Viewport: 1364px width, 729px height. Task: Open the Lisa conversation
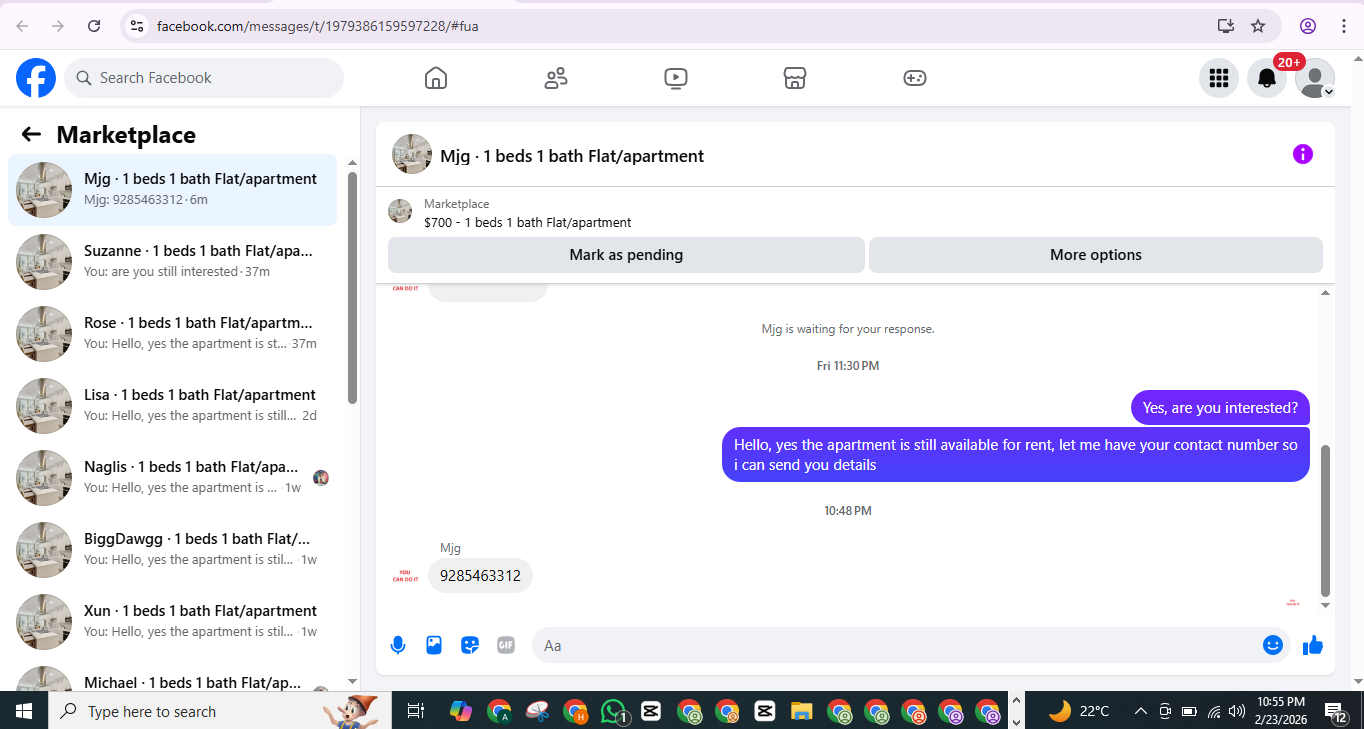click(172, 406)
